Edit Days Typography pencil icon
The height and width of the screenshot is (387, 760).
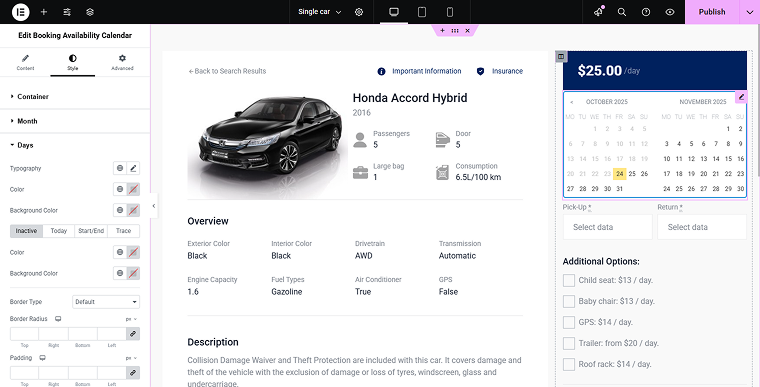(133, 168)
